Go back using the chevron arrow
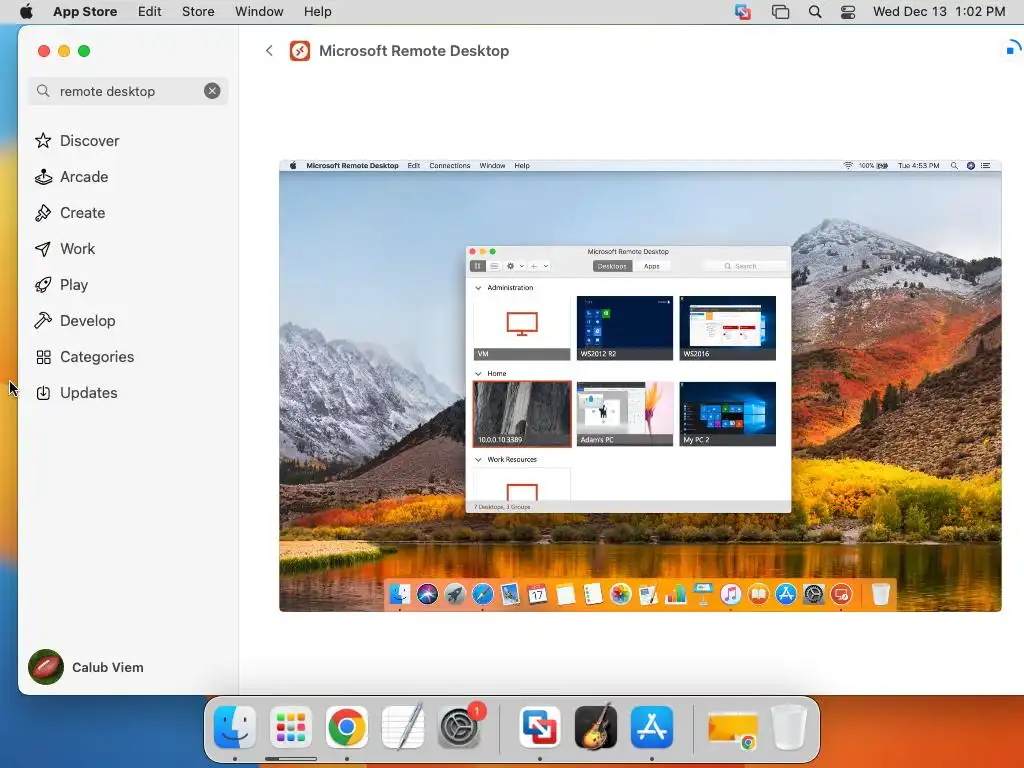Screen dimensions: 1024x768 (269, 51)
